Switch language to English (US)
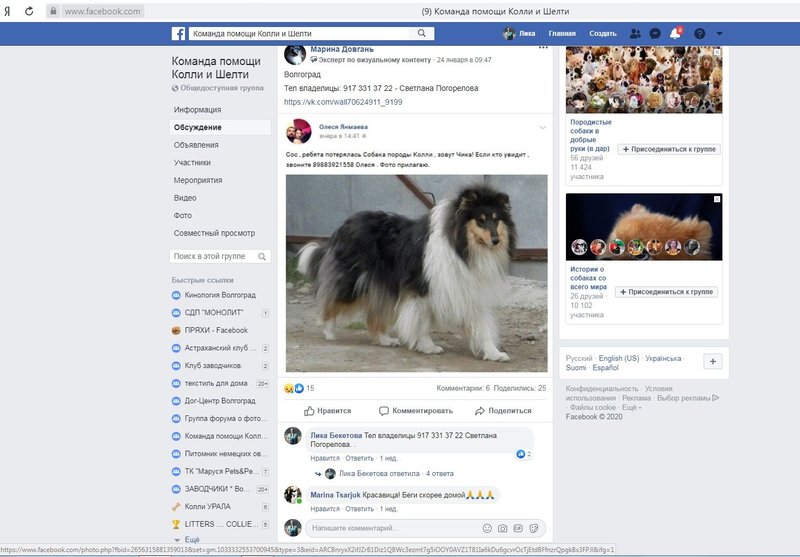The image size is (800, 557). pos(619,359)
